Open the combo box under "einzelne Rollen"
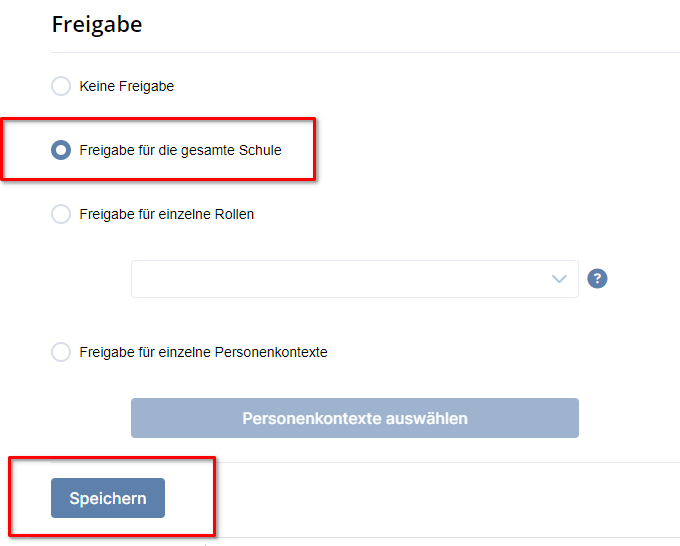 pyautogui.click(x=354, y=279)
